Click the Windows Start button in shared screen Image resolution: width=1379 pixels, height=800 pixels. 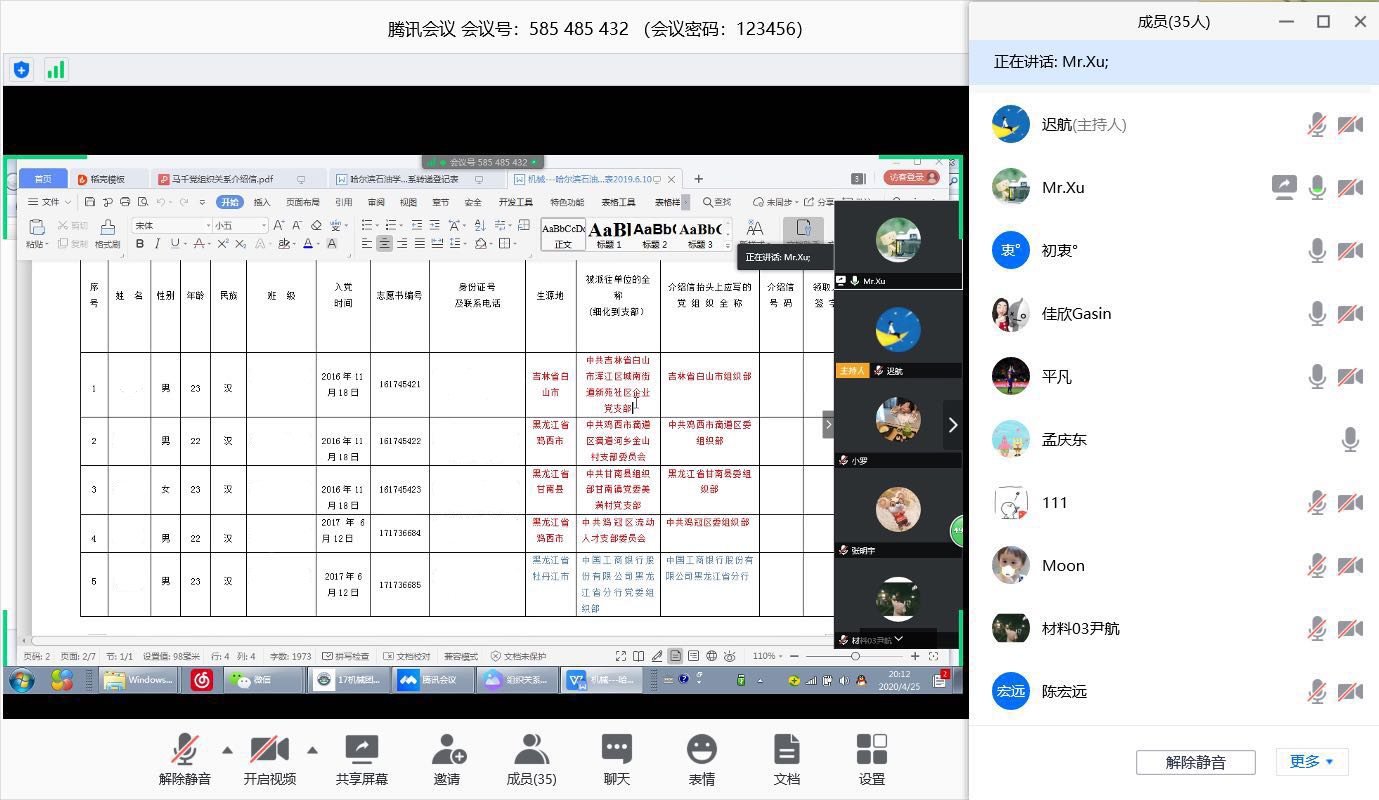pyautogui.click(x=21, y=680)
